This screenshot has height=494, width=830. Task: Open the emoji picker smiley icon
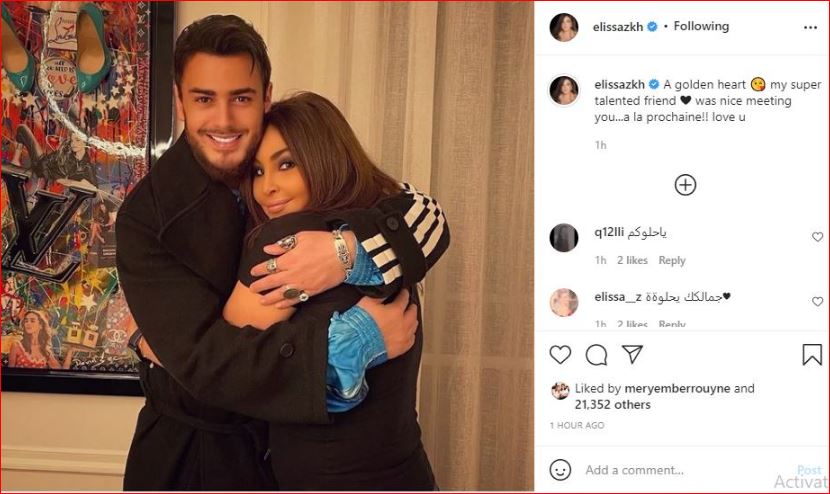point(560,470)
